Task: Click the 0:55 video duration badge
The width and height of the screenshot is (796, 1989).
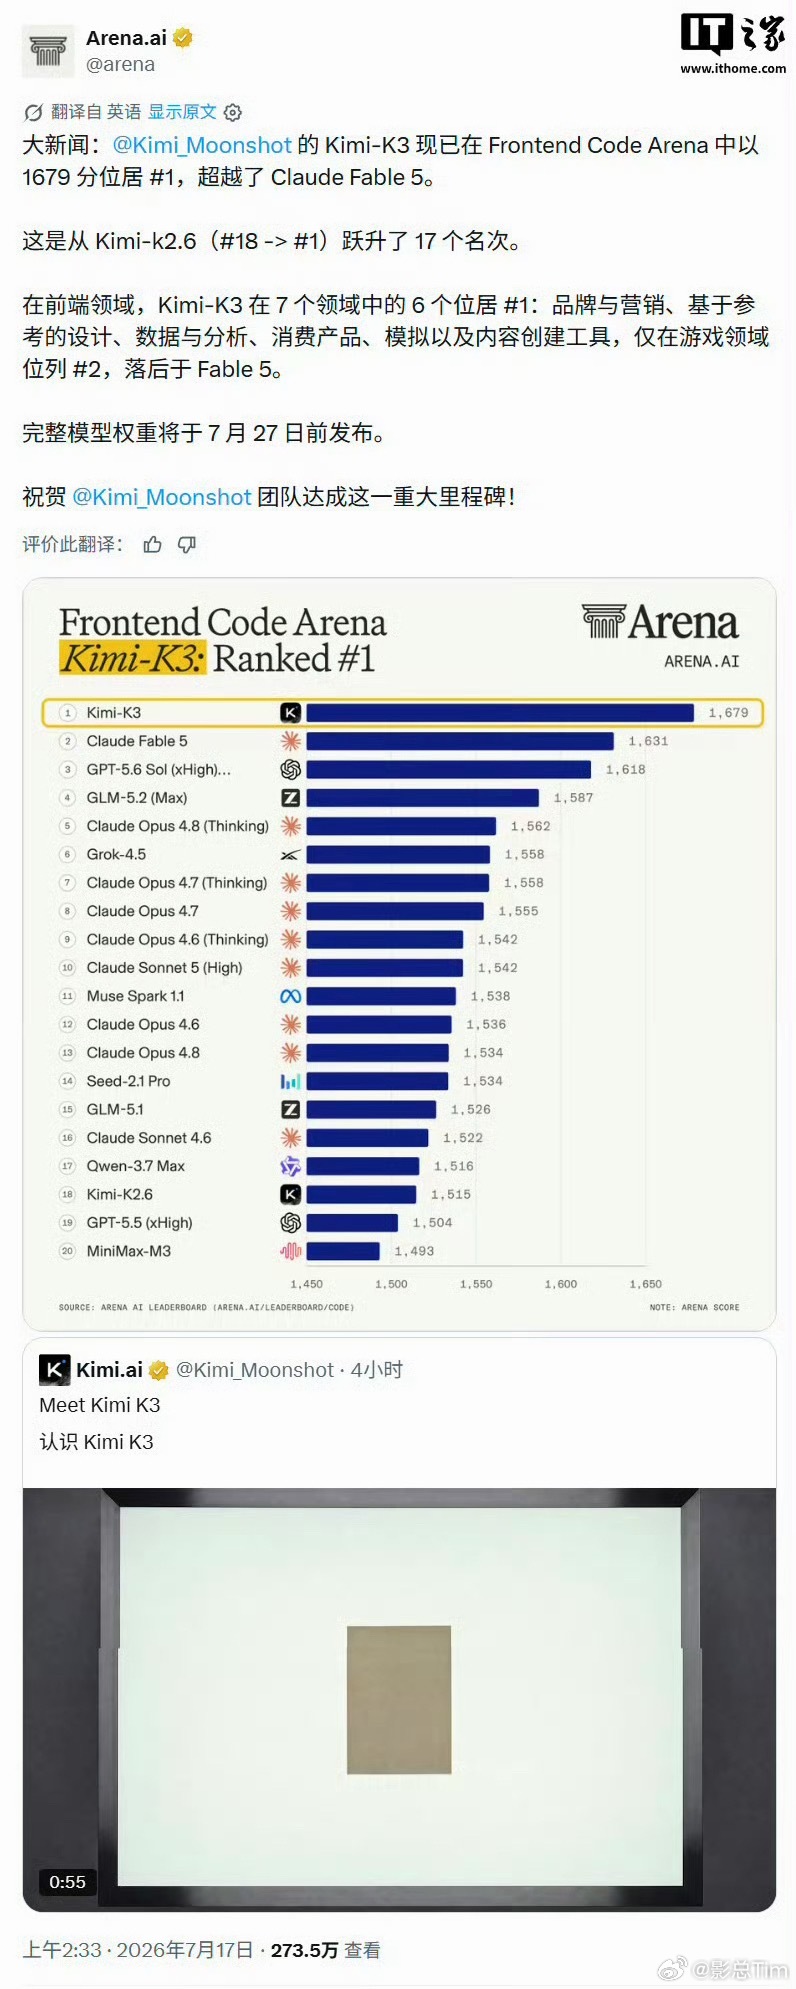Action: pos(68,1882)
